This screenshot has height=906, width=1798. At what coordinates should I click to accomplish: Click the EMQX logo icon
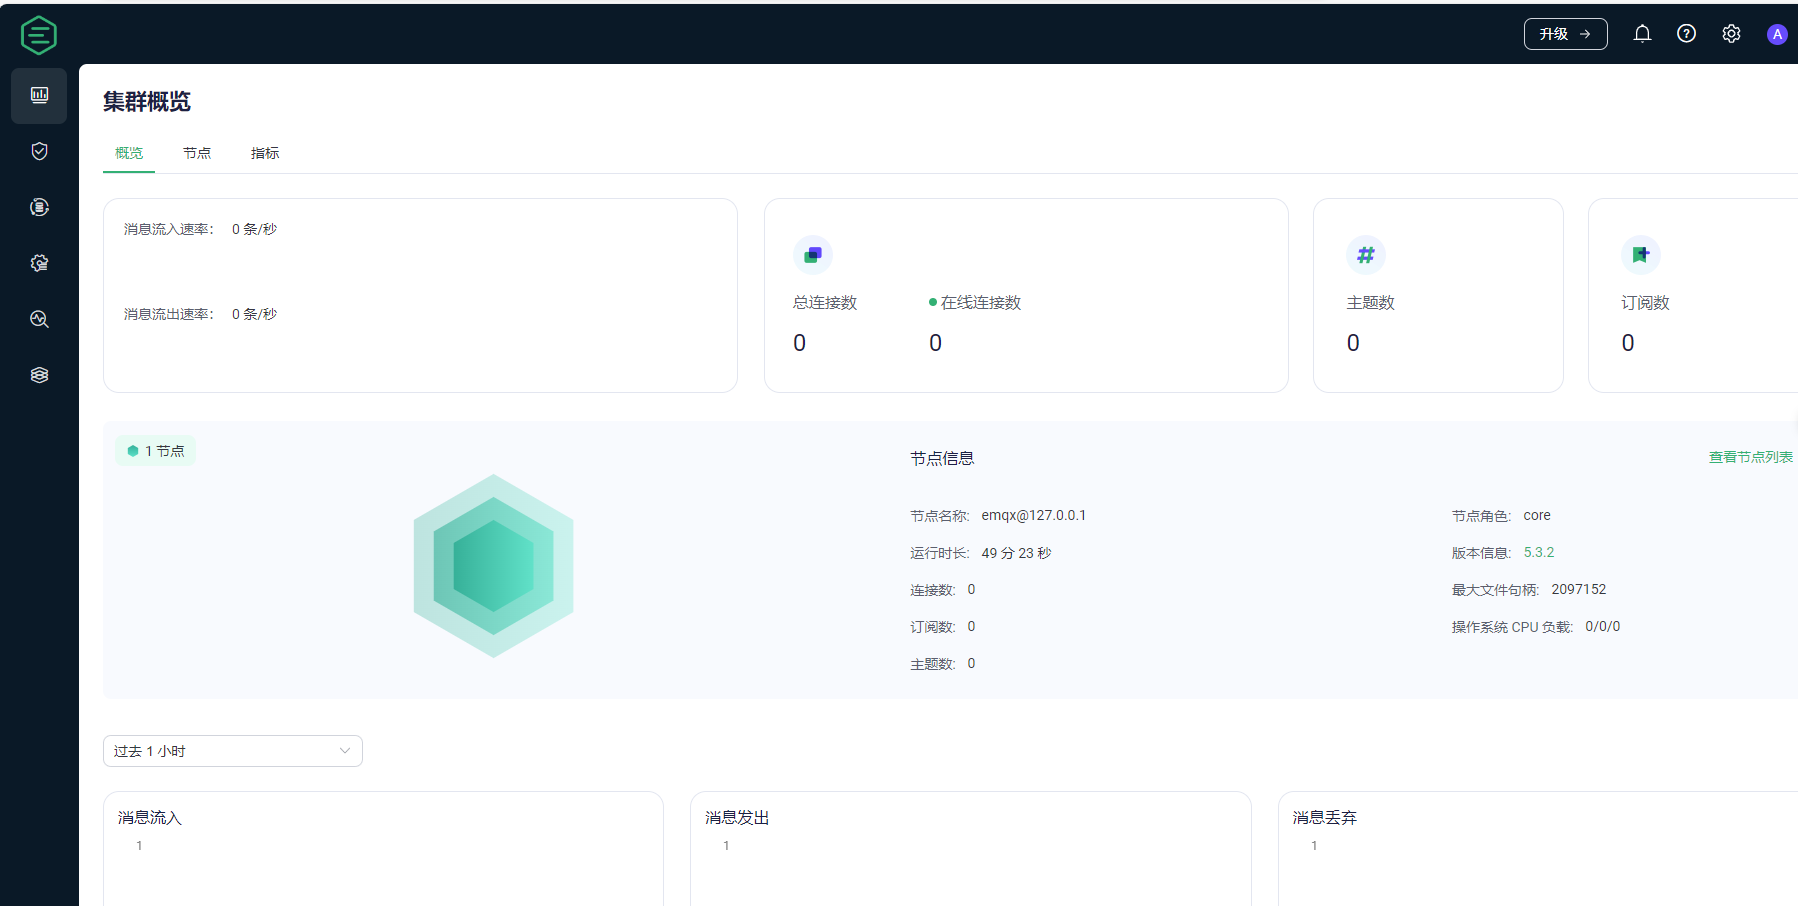pos(39,35)
